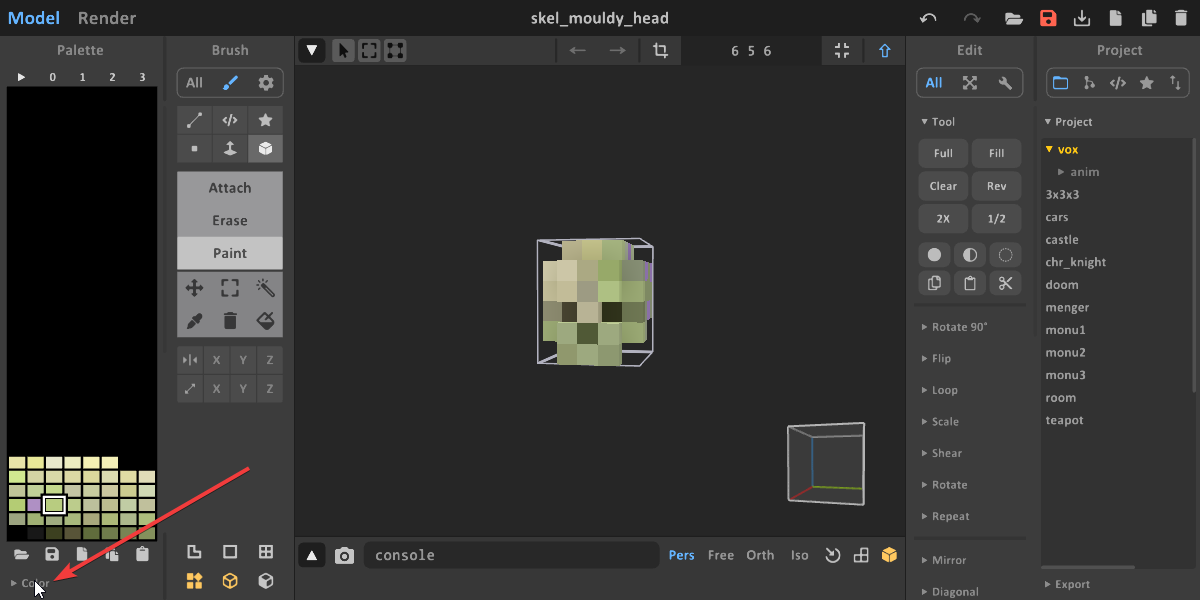This screenshot has height=600, width=1200.
Task: Toggle the yellow cube icon beside Iso
Action: click(889, 555)
